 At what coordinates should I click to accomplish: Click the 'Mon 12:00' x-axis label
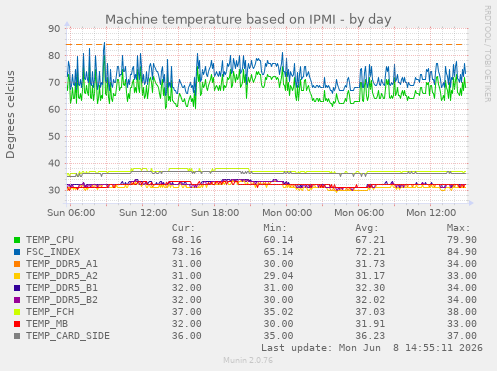[x=431, y=213]
